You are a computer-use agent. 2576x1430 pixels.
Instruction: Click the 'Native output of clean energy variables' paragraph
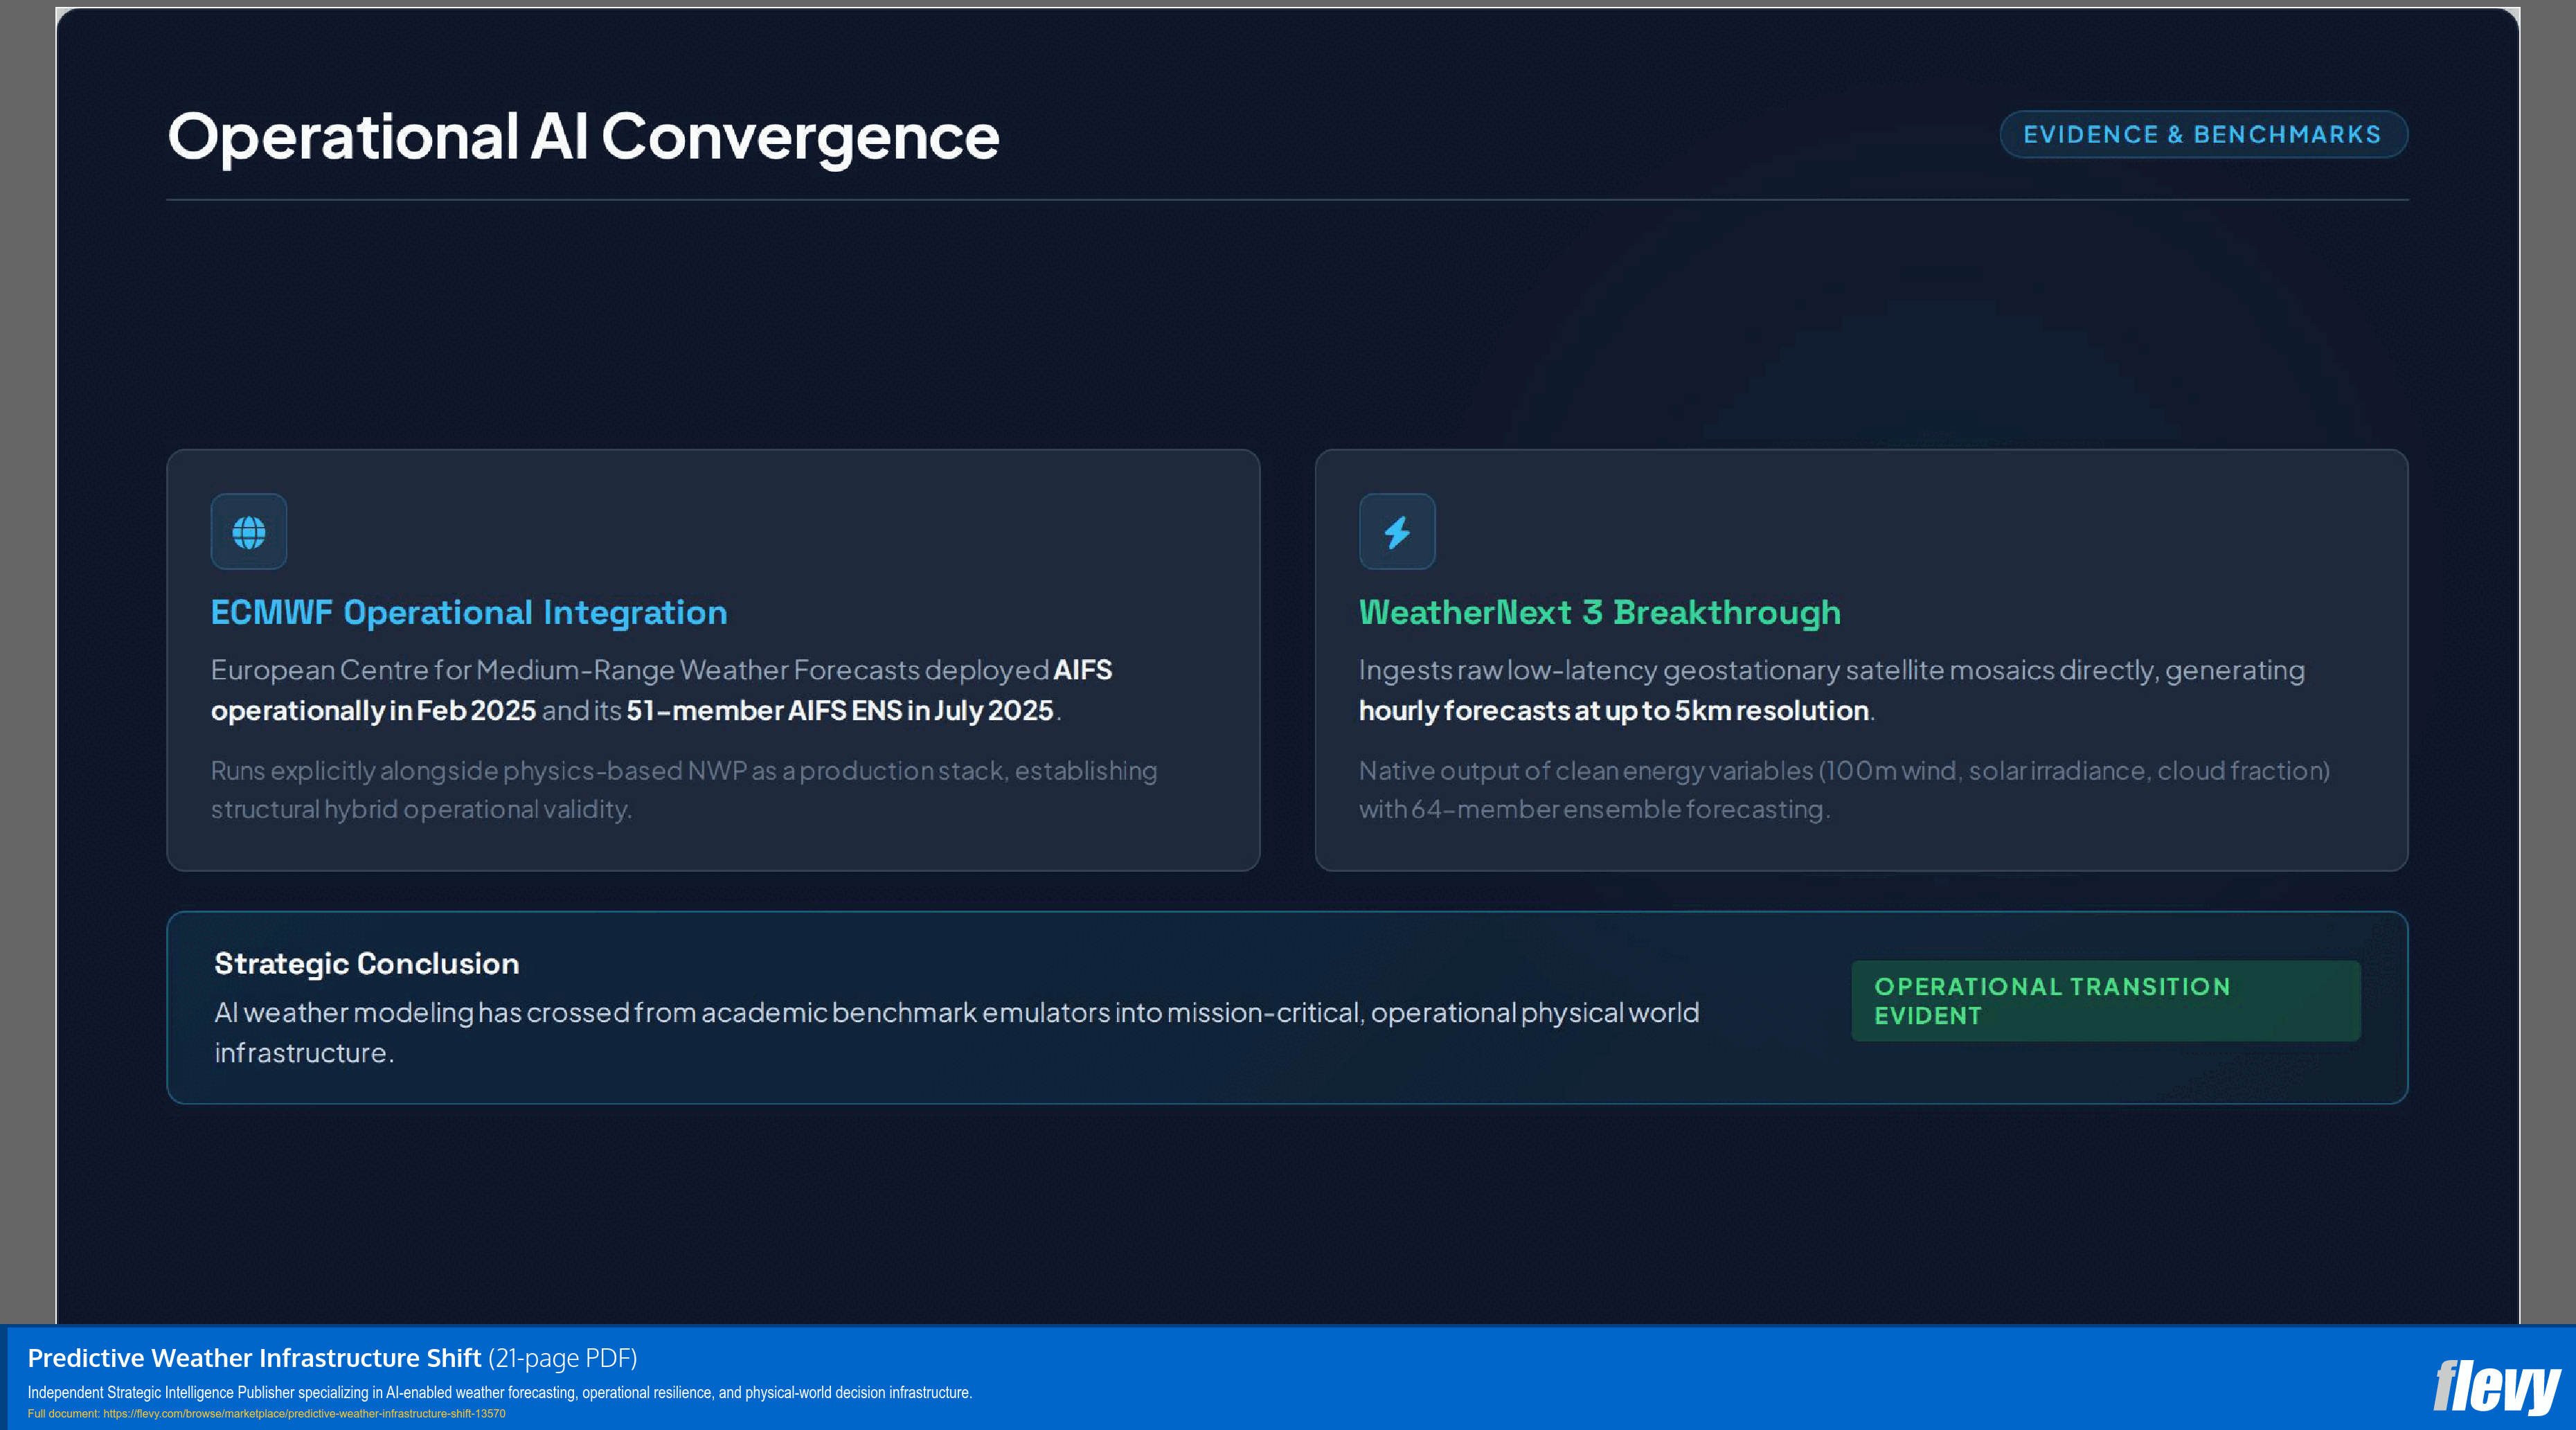tap(1844, 790)
